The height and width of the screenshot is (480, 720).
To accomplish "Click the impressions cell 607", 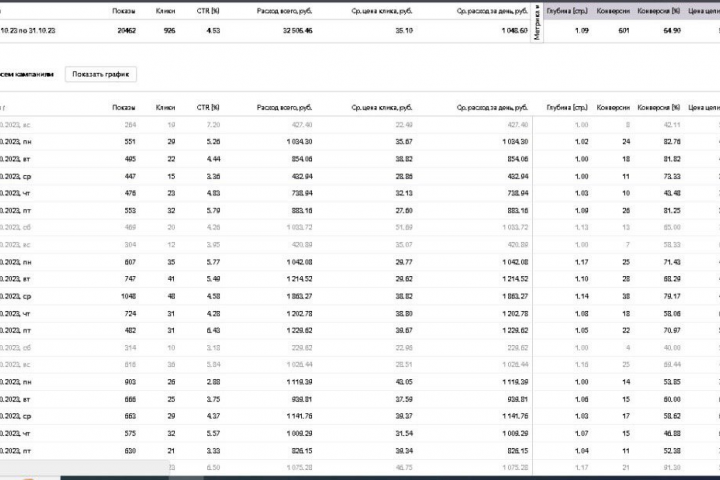I will click(x=130, y=262).
